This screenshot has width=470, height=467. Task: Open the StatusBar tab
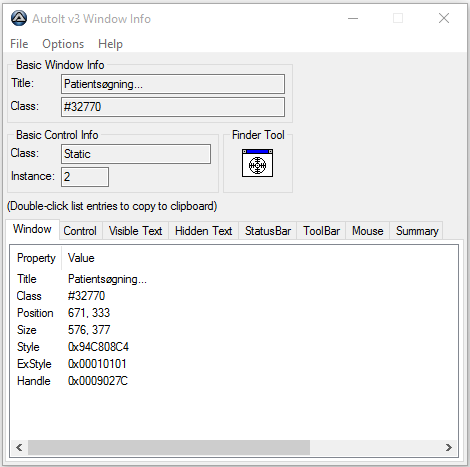[268, 231]
